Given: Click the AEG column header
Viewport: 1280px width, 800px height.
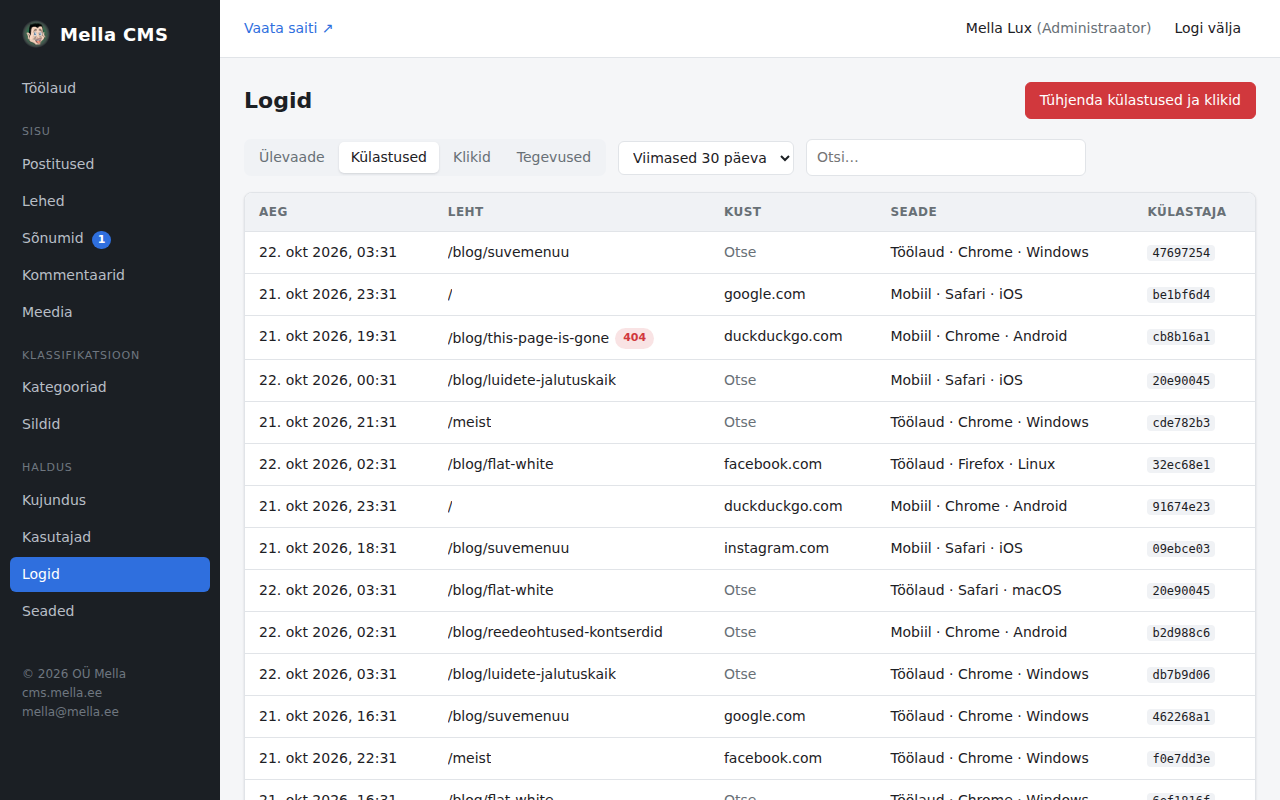Looking at the screenshot, I should pos(273,212).
